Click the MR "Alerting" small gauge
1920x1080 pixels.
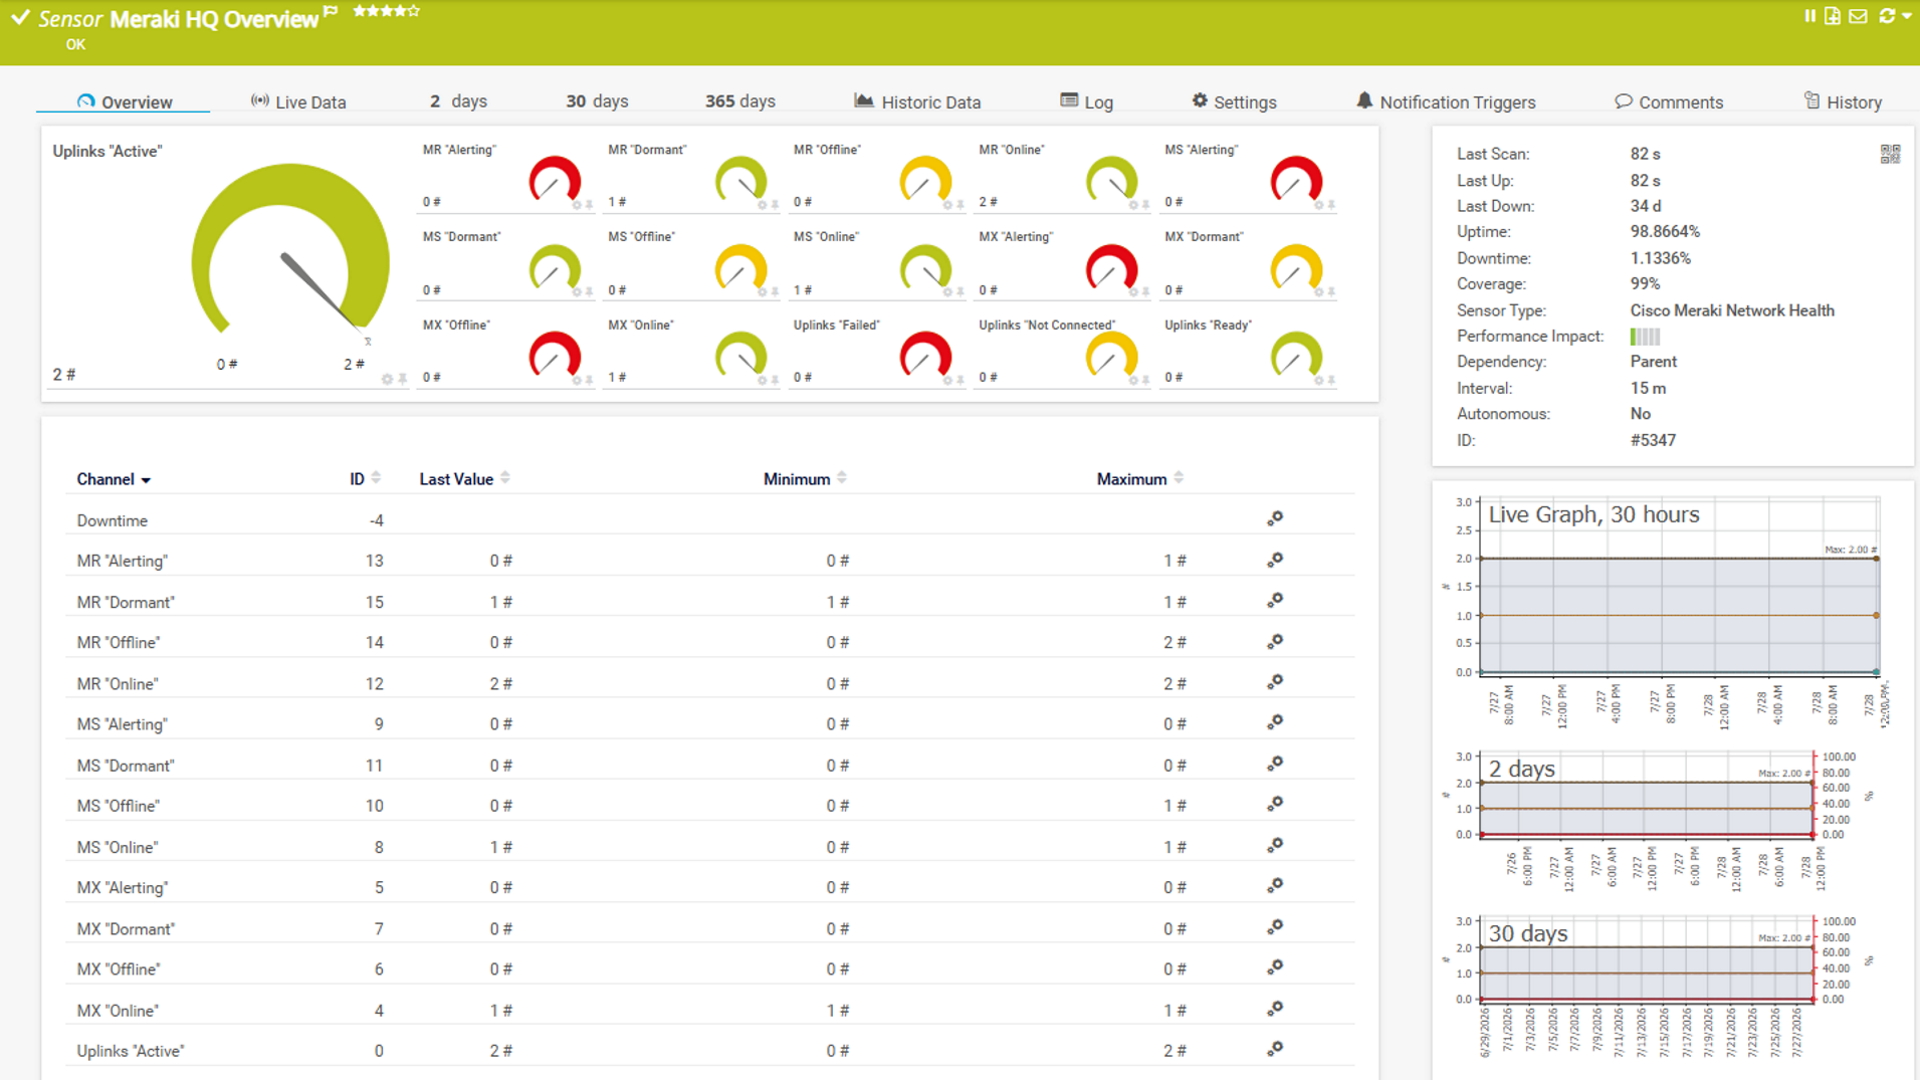coord(554,180)
